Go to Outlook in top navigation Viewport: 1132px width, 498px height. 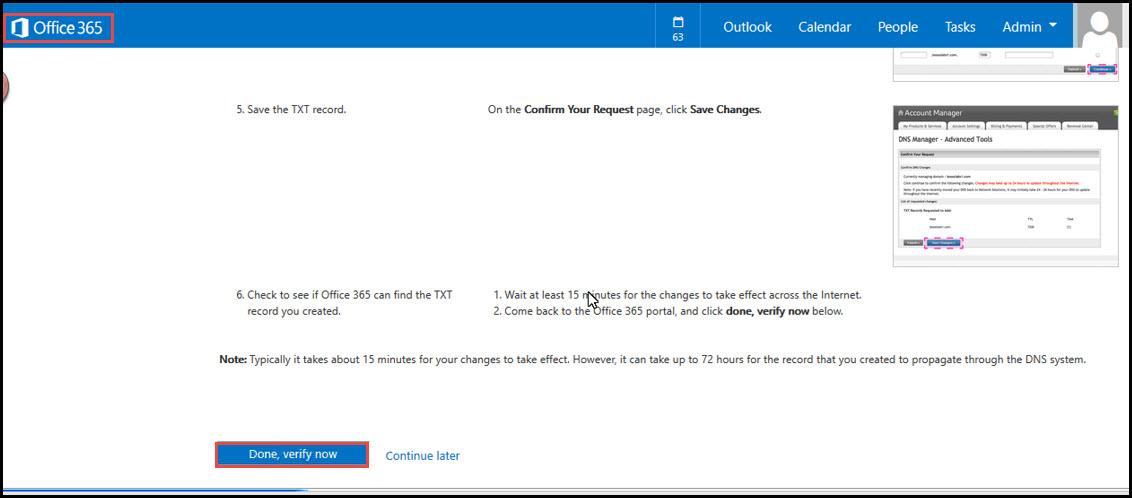click(x=747, y=27)
